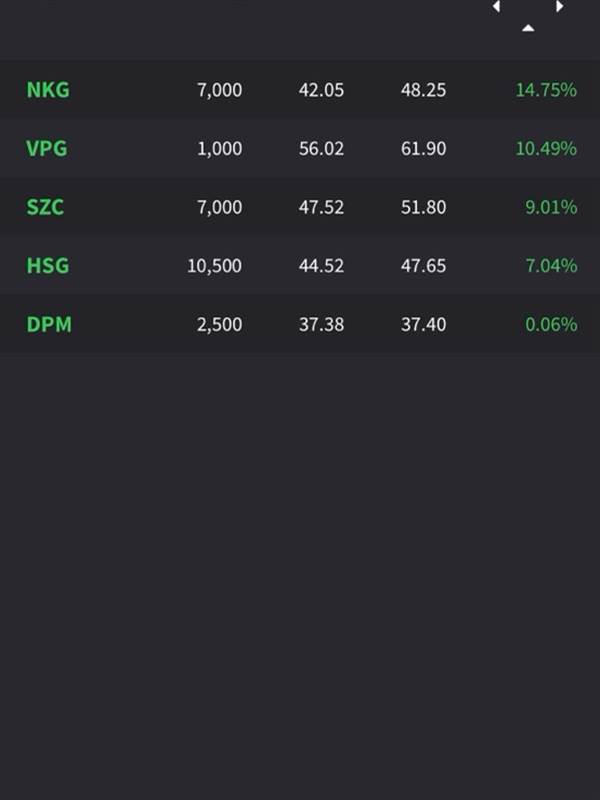Select the 9.01% change figure
The width and height of the screenshot is (600, 800).
552,207
